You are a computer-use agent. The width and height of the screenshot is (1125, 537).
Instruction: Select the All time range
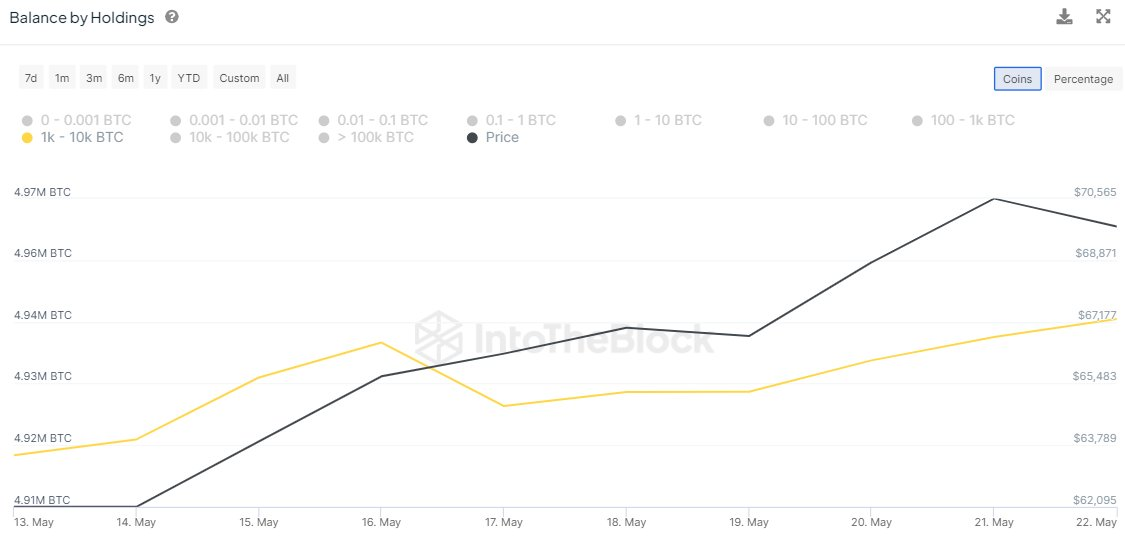tap(283, 78)
